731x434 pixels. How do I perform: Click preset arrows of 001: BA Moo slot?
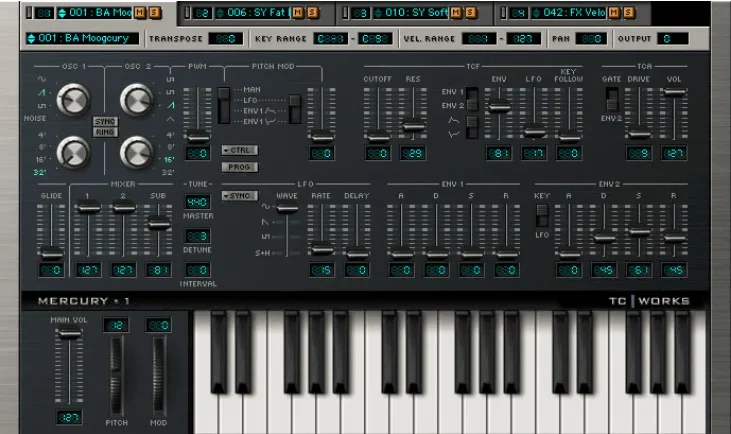[x=62, y=13]
